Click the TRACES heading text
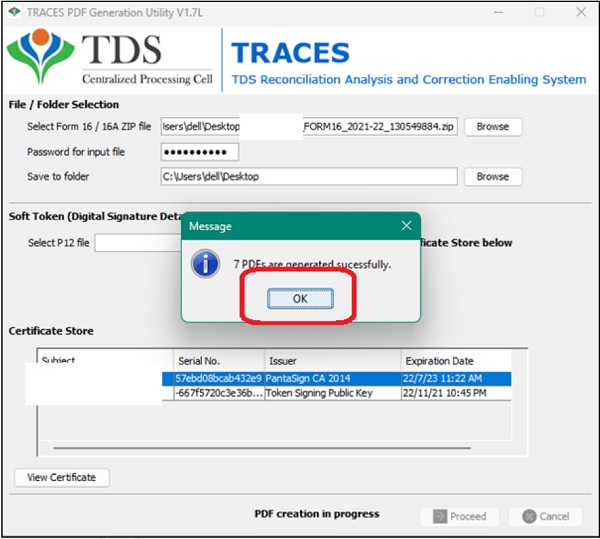Image resolution: width=600 pixels, height=539 pixels. pyautogui.click(x=290, y=52)
